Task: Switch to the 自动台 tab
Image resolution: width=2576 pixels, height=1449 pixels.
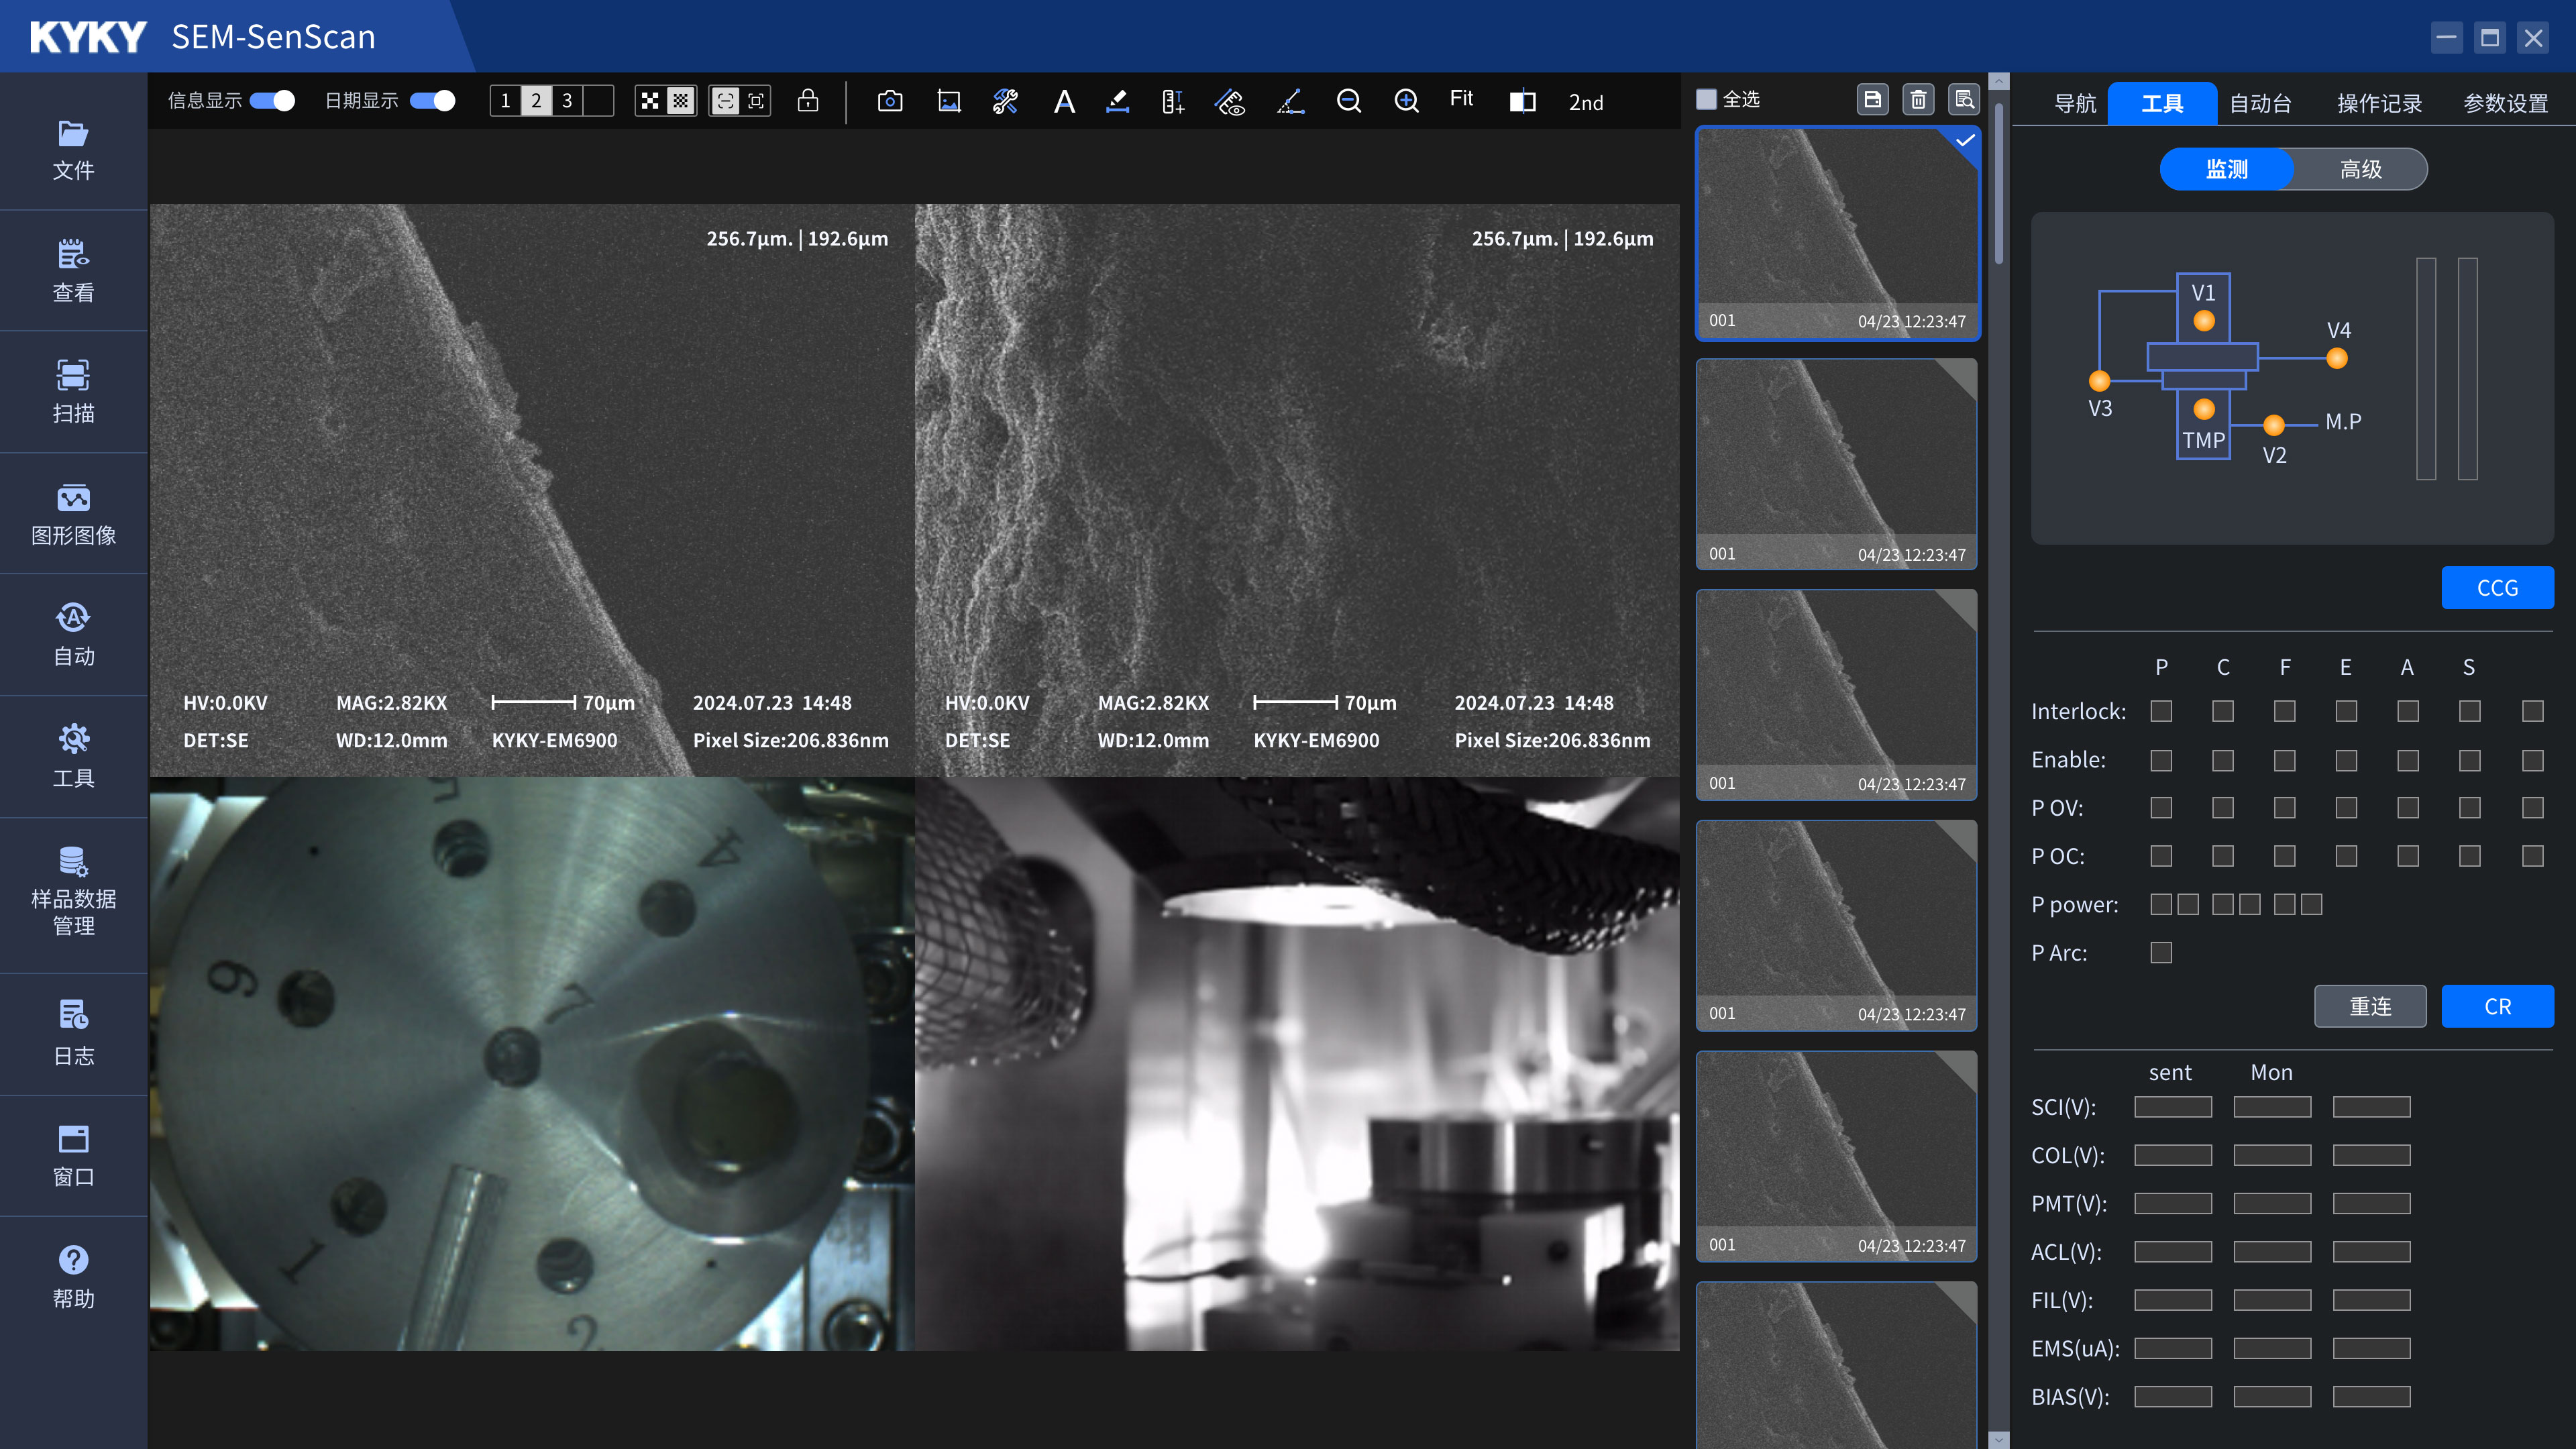Action: pyautogui.click(x=2260, y=103)
